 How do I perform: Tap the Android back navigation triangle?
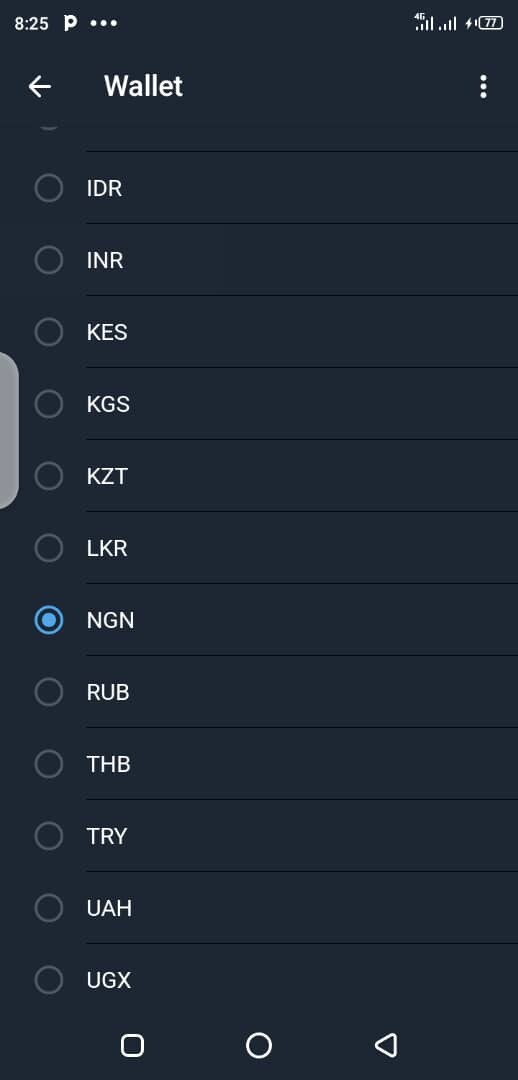[386, 1045]
